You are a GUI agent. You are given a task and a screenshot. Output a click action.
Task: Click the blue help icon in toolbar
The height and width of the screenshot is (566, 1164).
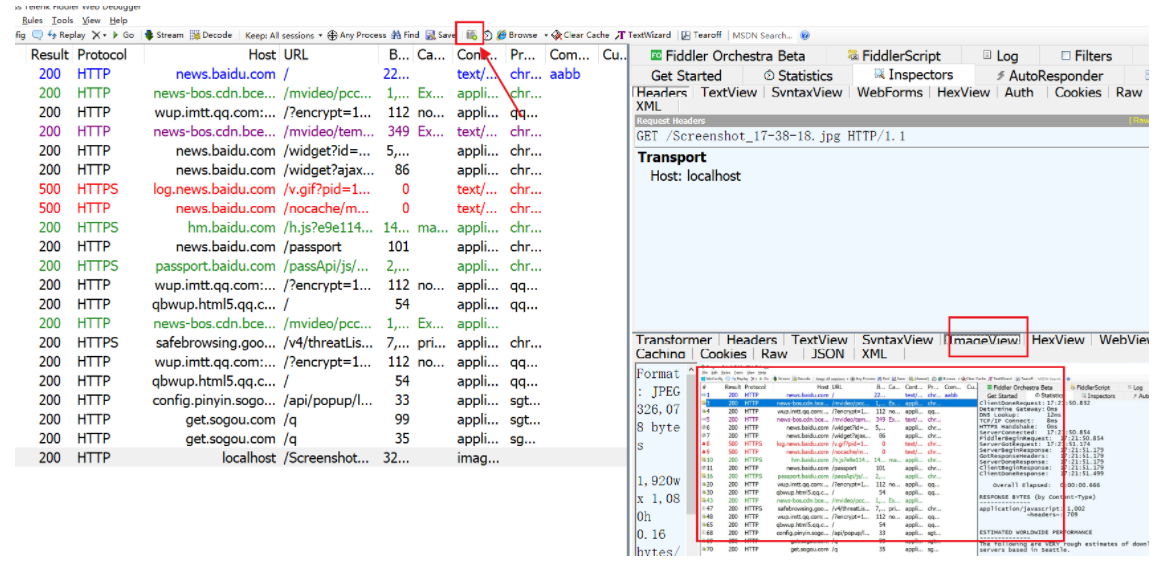805,35
